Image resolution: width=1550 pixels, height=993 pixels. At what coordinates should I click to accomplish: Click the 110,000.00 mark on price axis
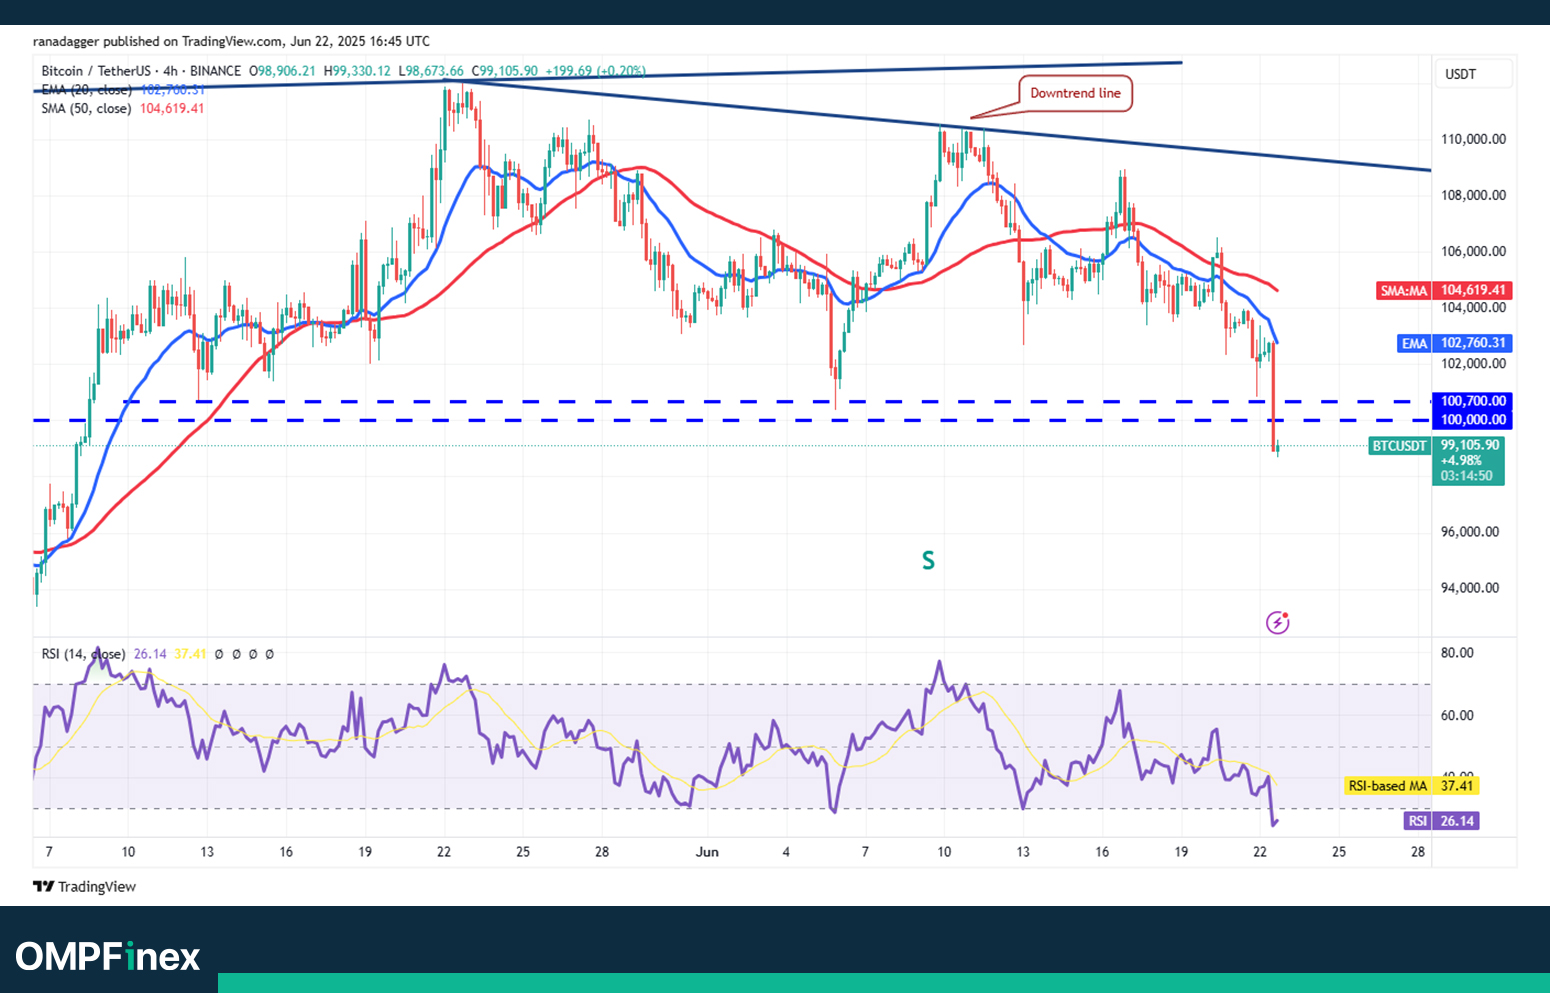(1472, 139)
